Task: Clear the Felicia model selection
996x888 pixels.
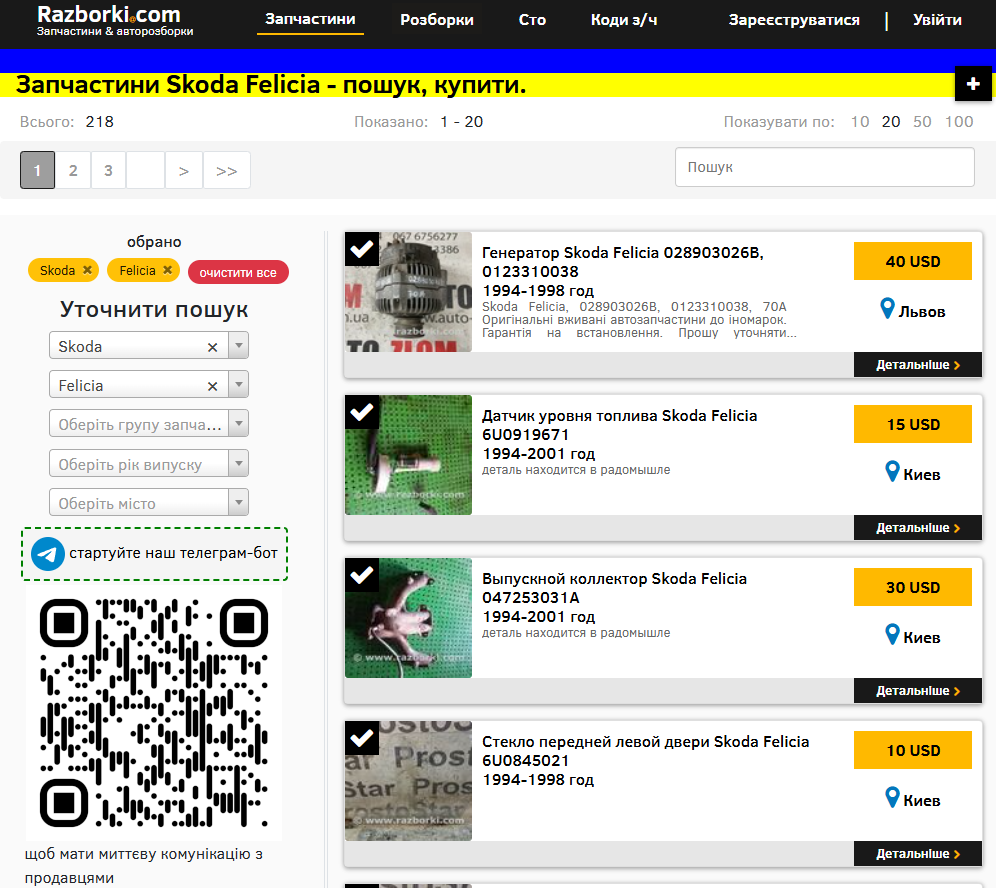Action: point(212,386)
